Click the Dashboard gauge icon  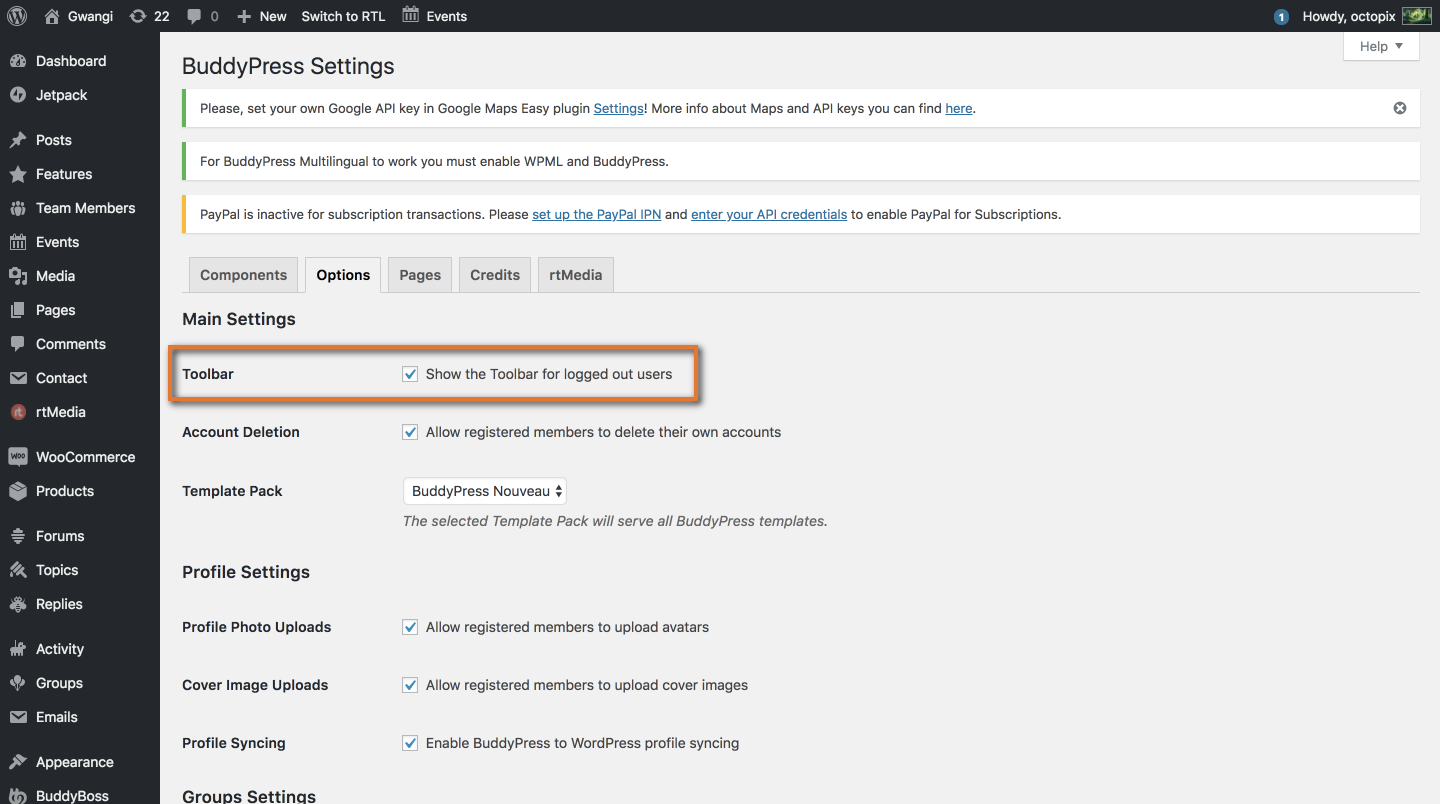click(18, 61)
